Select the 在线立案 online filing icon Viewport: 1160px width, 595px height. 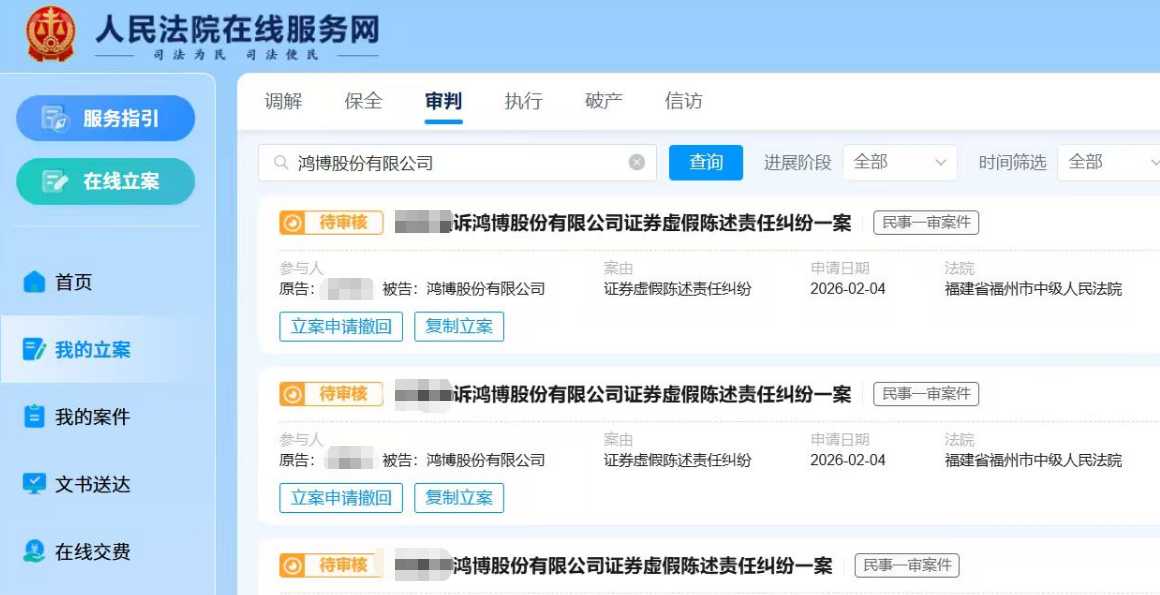click(x=104, y=181)
